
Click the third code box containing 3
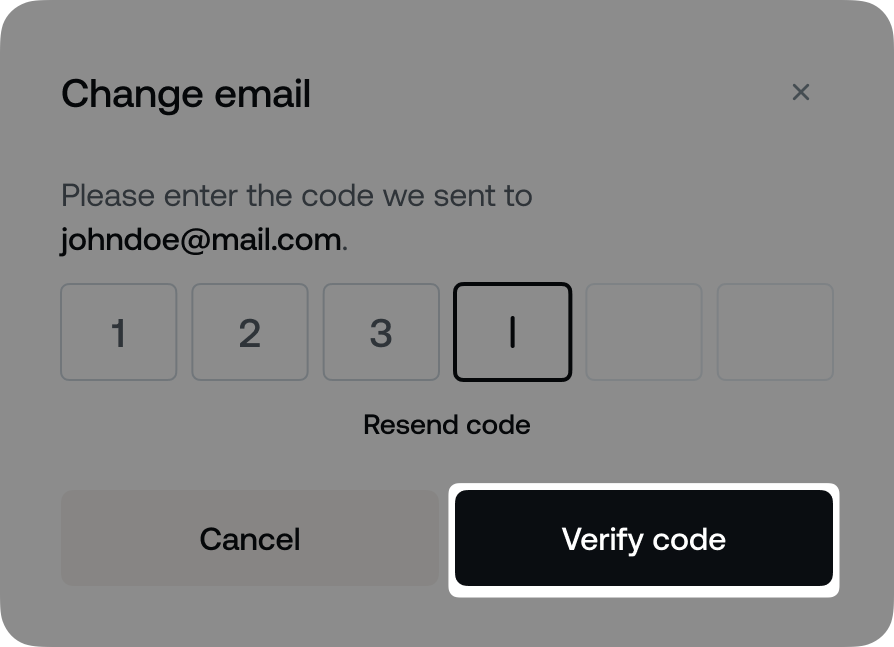pos(381,332)
